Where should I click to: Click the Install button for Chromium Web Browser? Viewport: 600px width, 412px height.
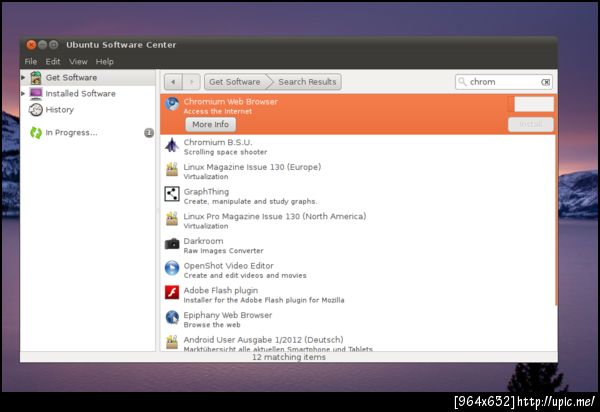click(531, 124)
